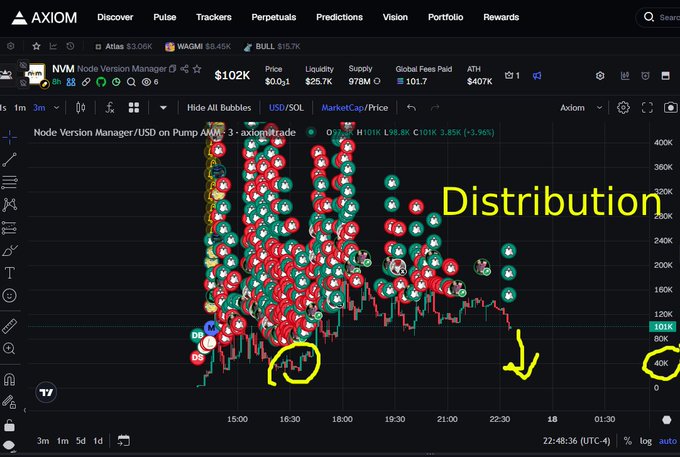Open the history clock in the ticker bar
Image resolution: width=680 pixels, height=457 pixels.
[x=70, y=46]
